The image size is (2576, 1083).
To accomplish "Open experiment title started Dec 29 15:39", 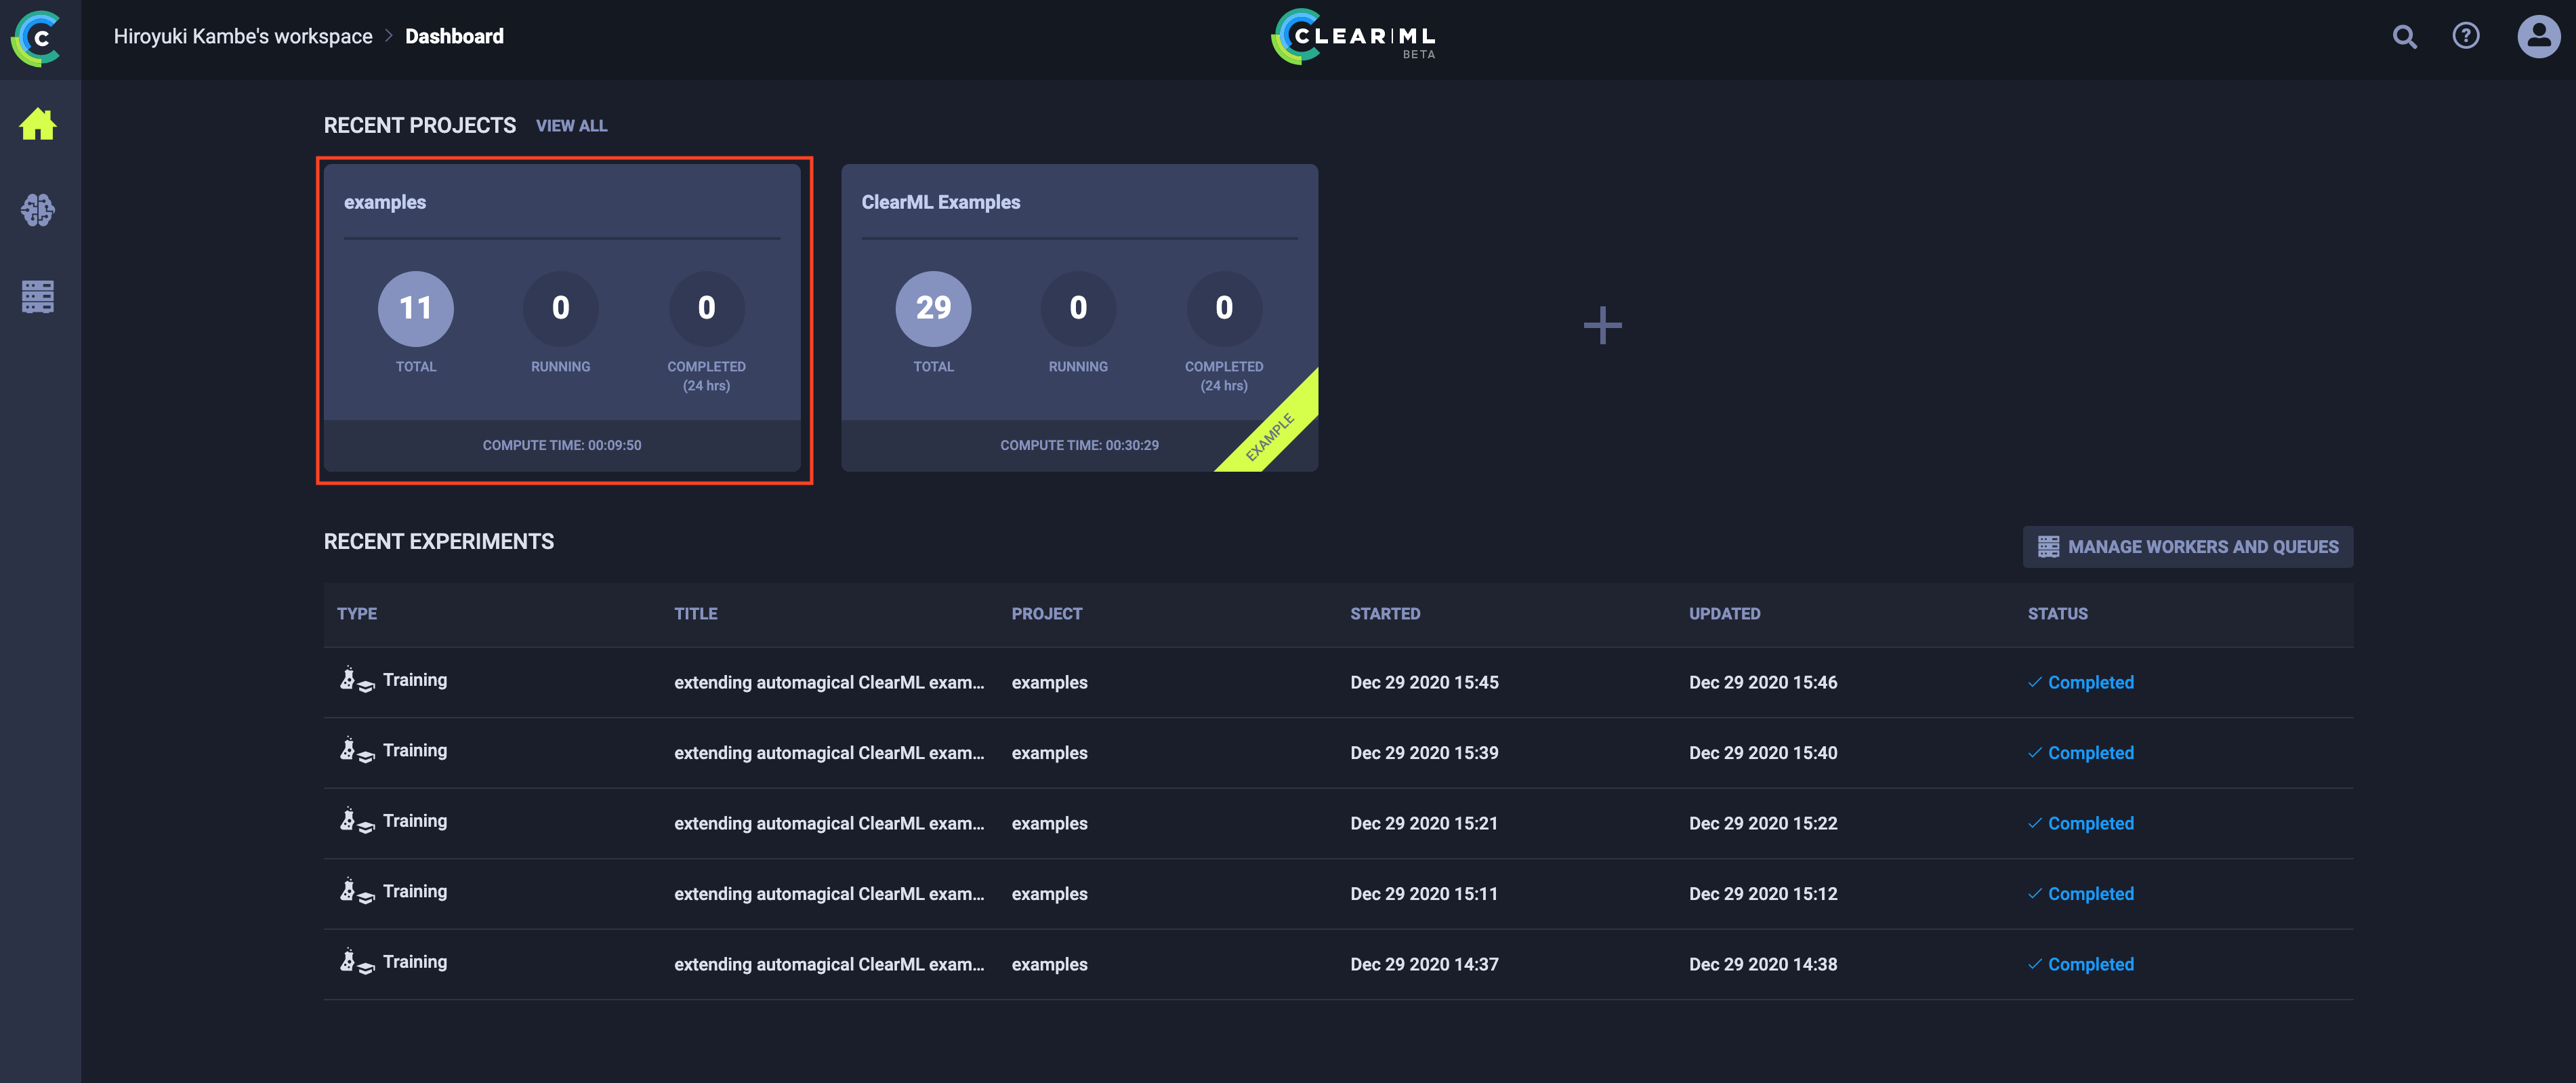I will tap(829, 753).
